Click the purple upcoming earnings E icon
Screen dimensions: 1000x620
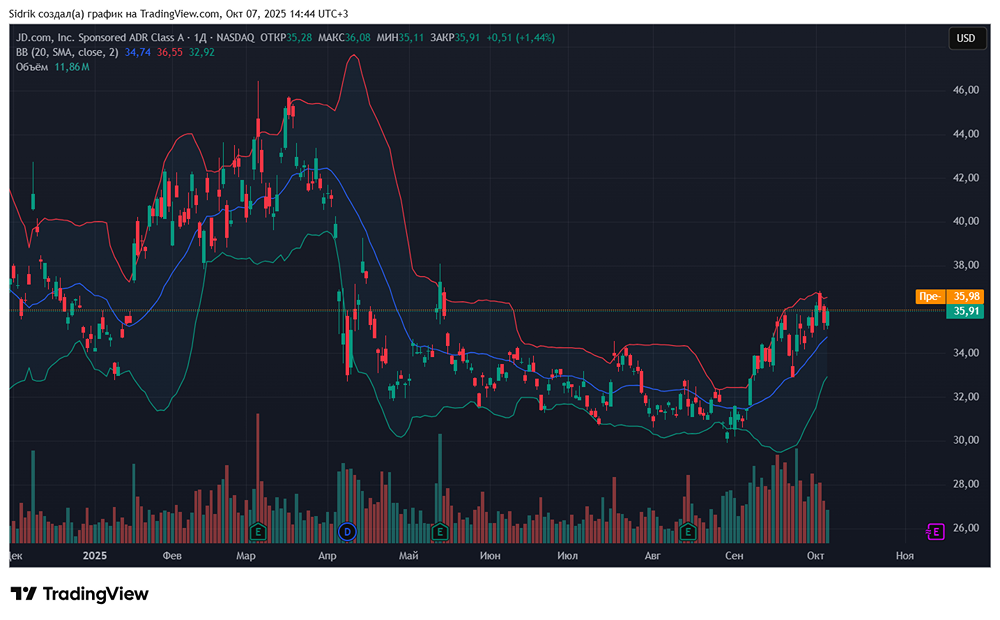pos(936,531)
